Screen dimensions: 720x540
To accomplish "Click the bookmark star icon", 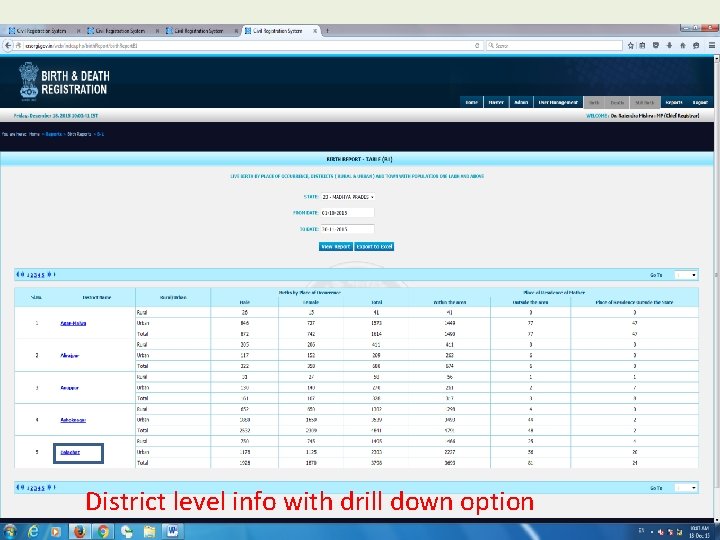I will (x=630, y=45).
